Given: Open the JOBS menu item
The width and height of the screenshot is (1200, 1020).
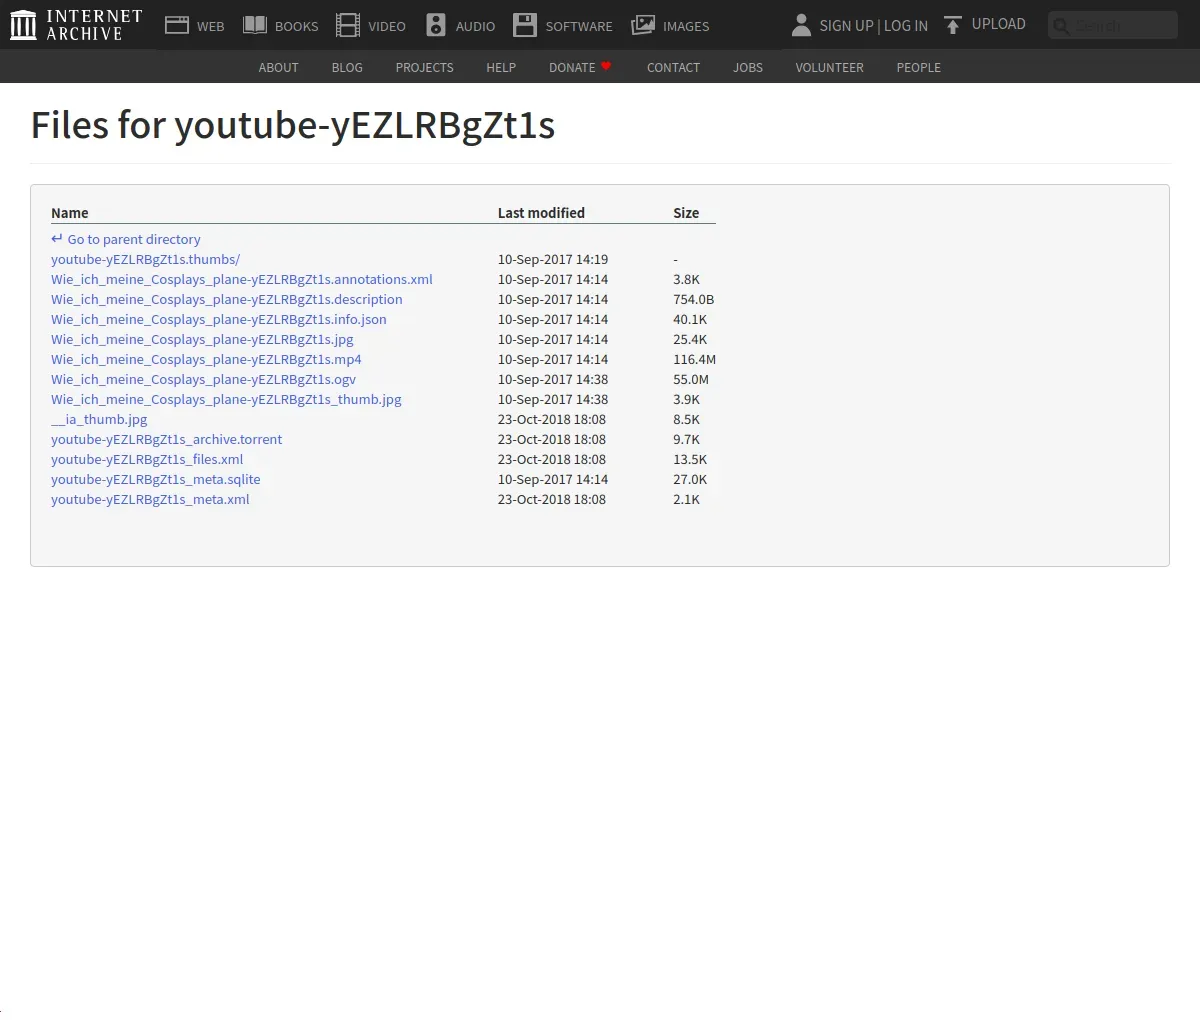Looking at the screenshot, I should click(x=748, y=67).
